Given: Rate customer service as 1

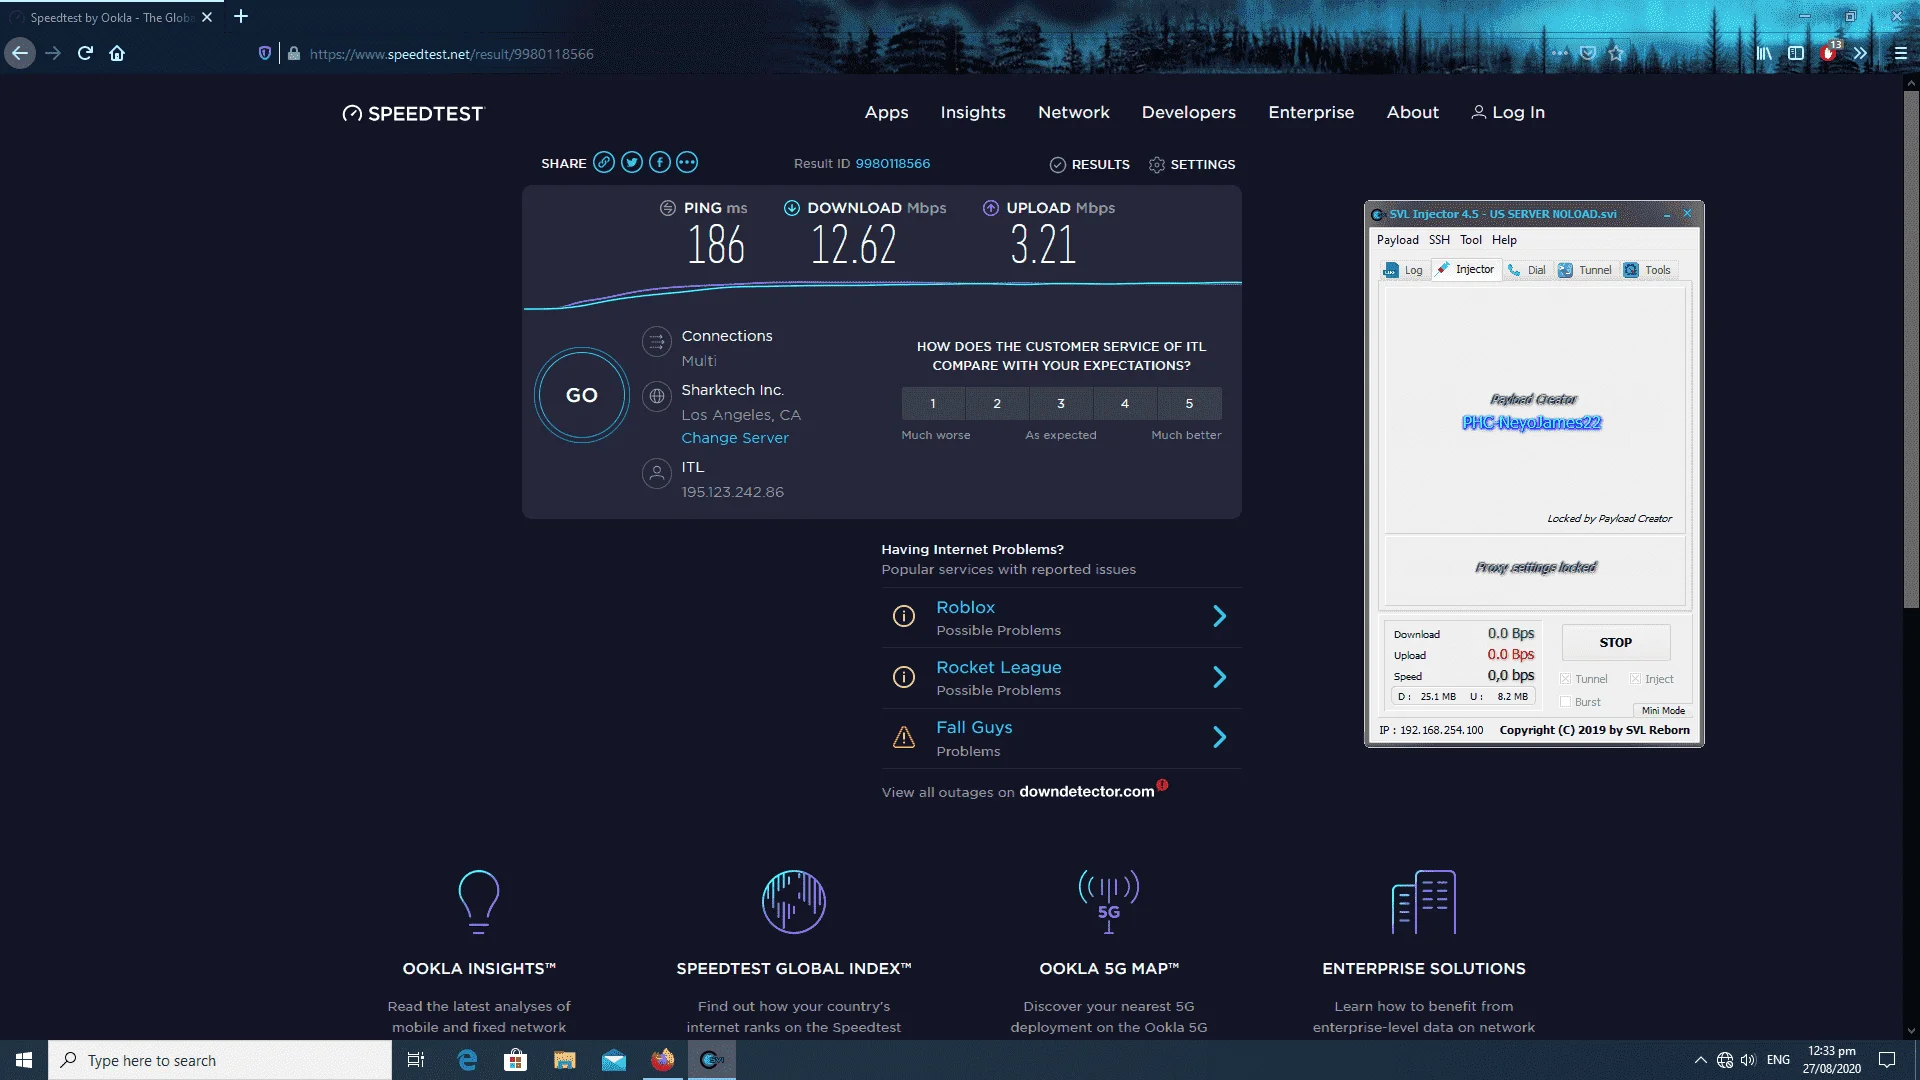Looking at the screenshot, I should [933, 404].
